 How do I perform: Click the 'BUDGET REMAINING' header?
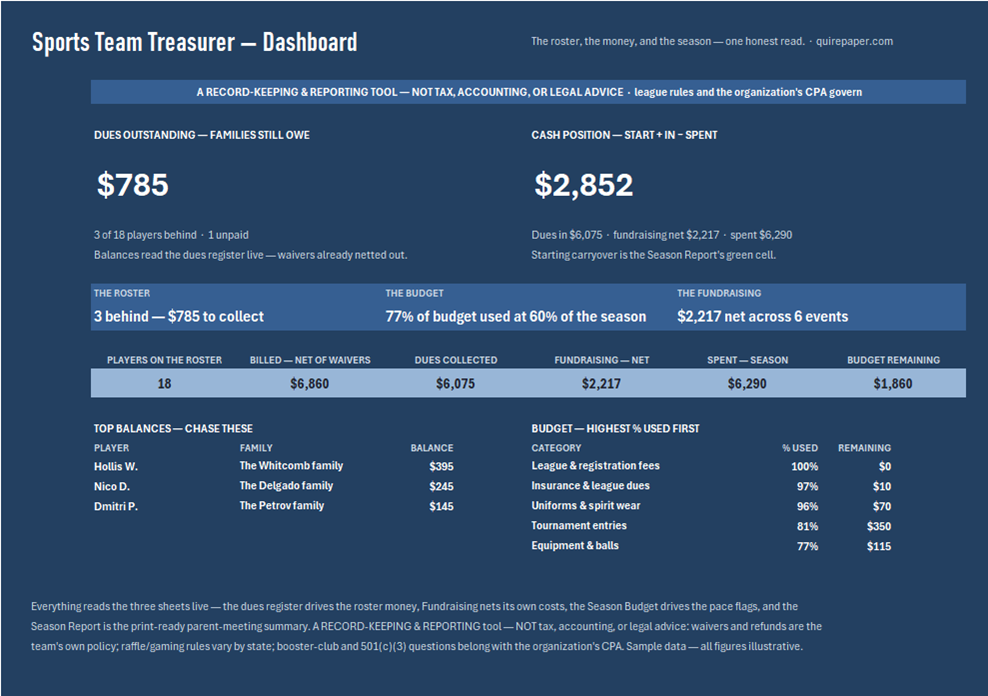coord(893,360)
